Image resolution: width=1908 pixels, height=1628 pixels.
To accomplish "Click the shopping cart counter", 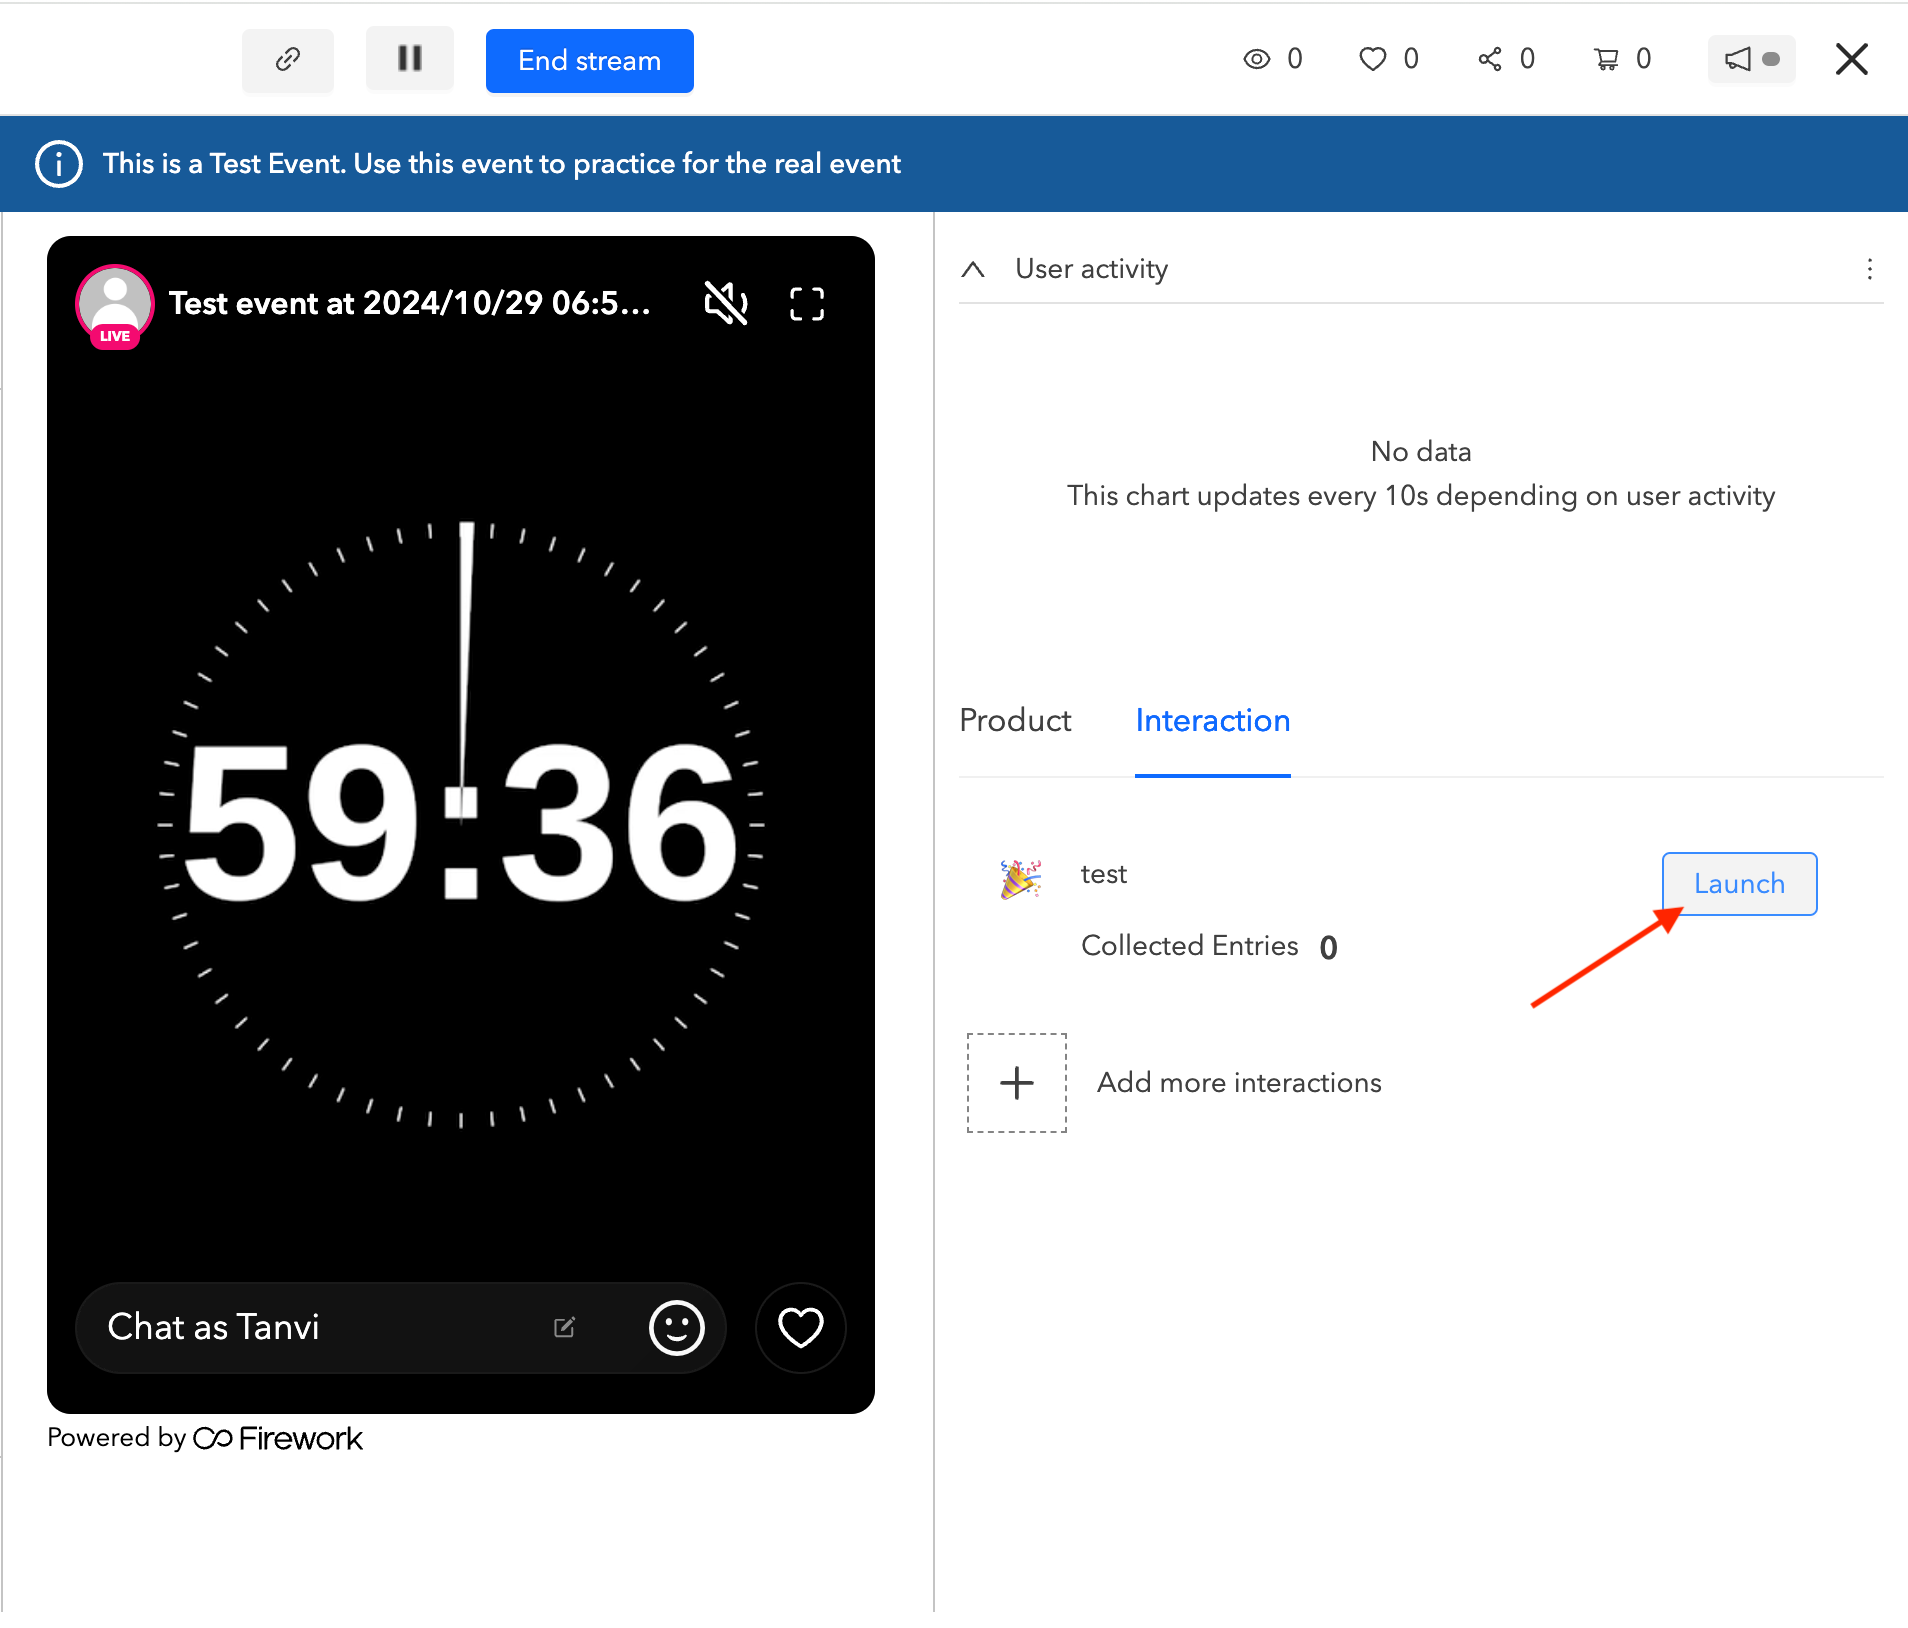I will click(1622, 59).
